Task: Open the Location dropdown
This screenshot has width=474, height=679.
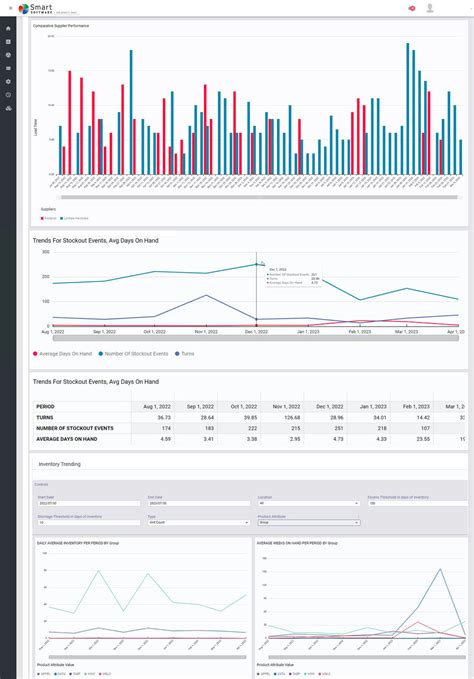Action: coord(309,503)
